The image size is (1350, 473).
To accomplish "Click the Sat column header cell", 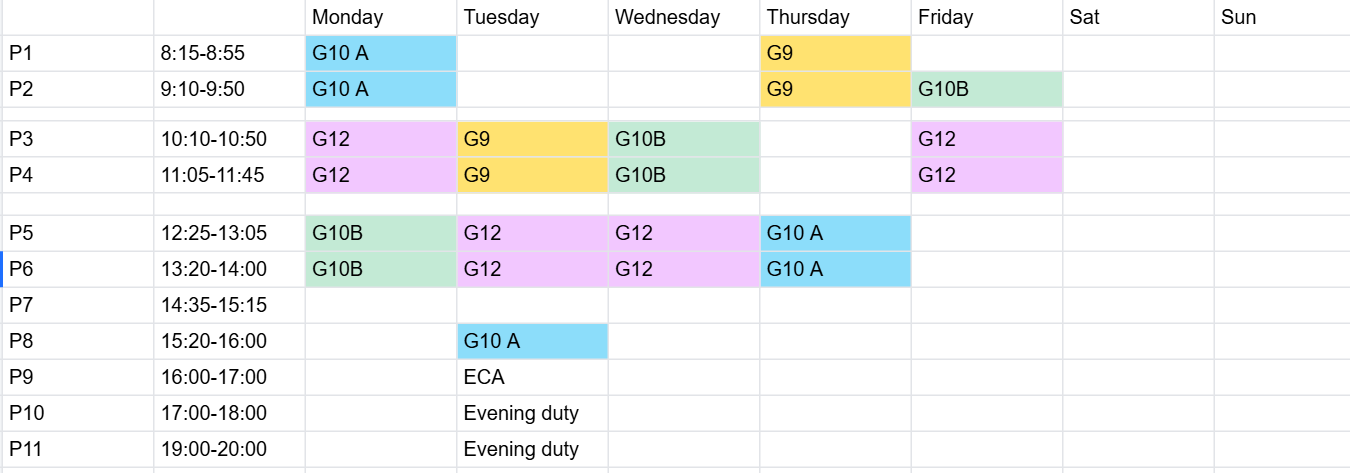I will click(1138, 17).
